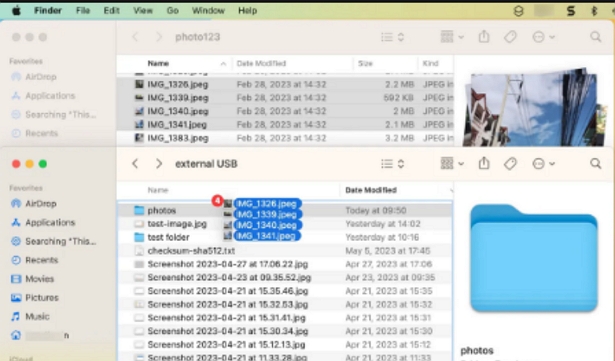The height and width of the screenshot is (361, 615).
Task: Open the Window menu
Action: 208,11
